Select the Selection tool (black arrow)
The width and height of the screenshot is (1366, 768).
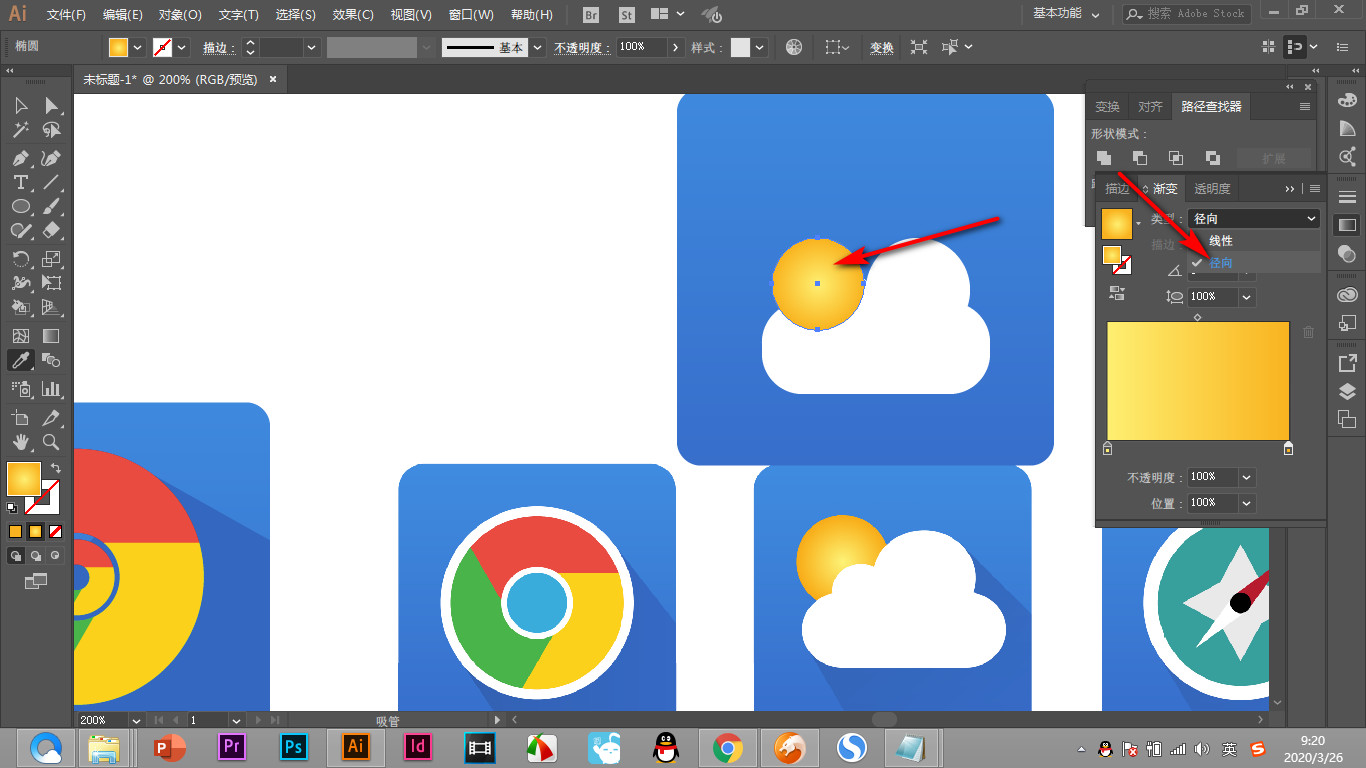(21, 105)
